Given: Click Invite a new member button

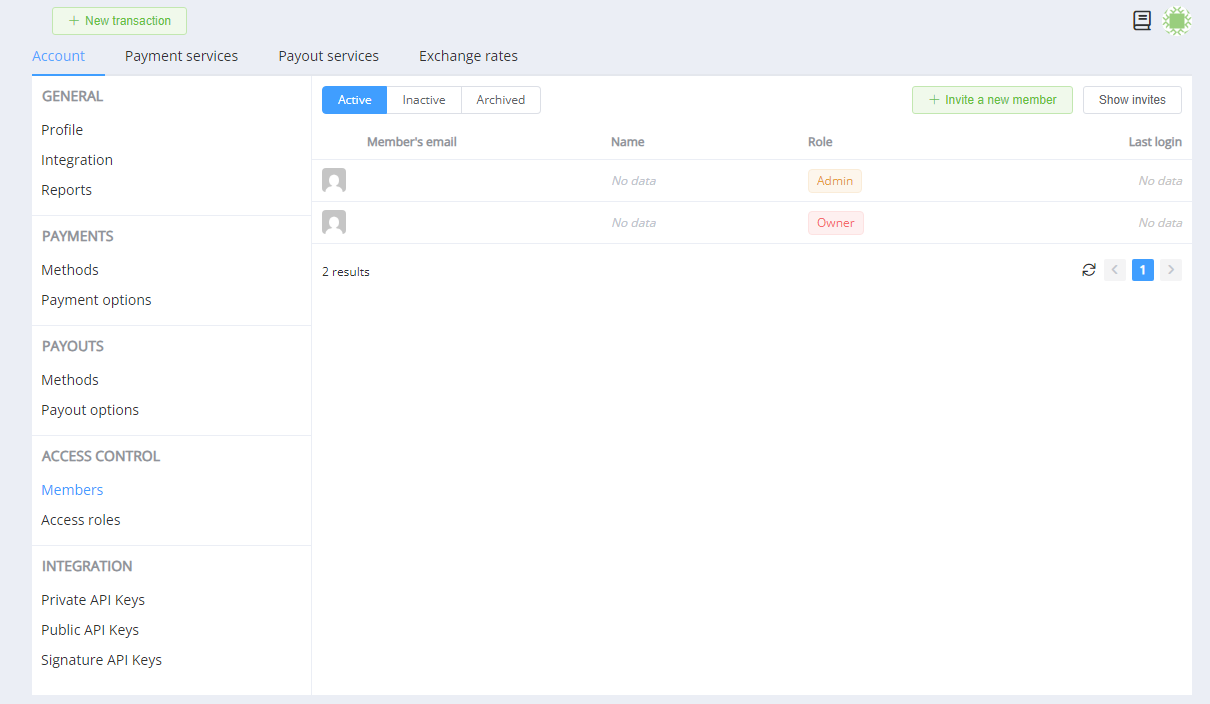Looking at the screenshot, I should (992, 100).
